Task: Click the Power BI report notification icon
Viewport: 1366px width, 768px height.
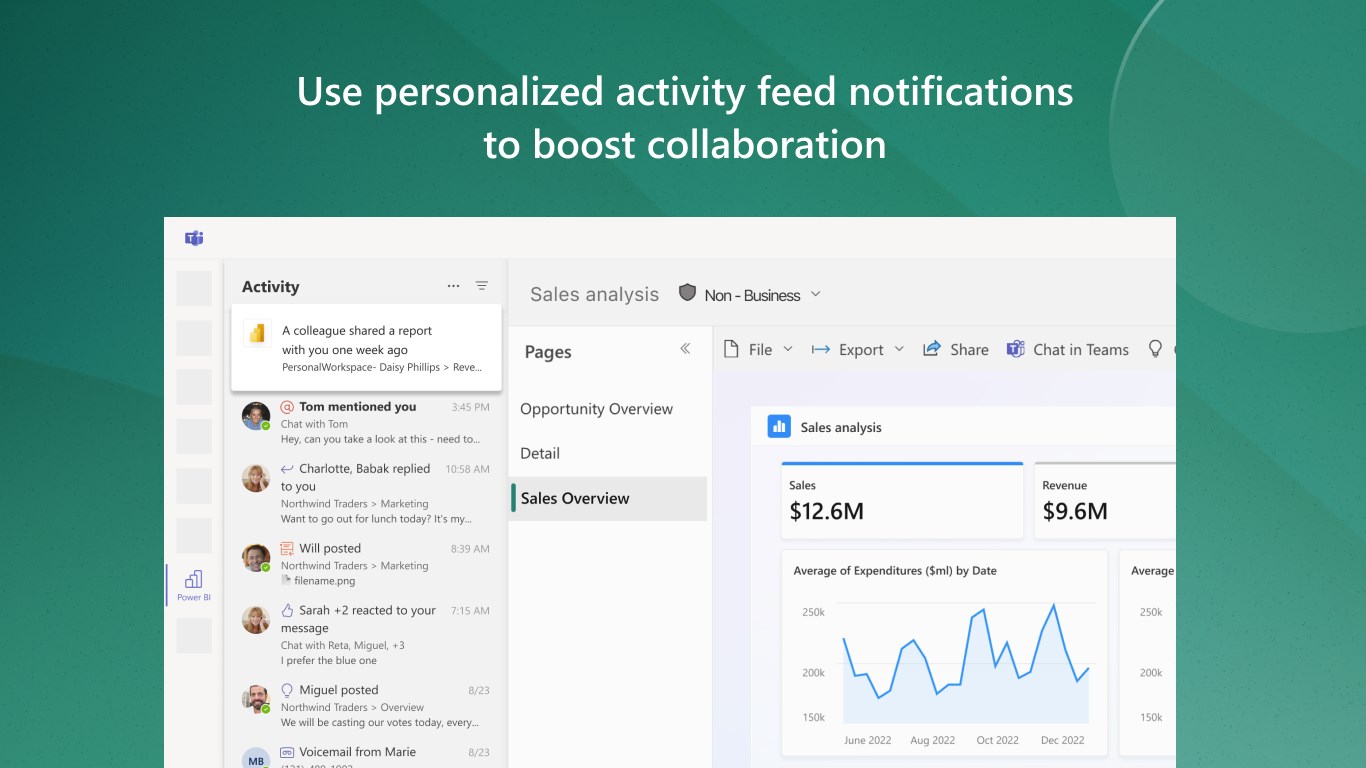Action: click(257, 334)
